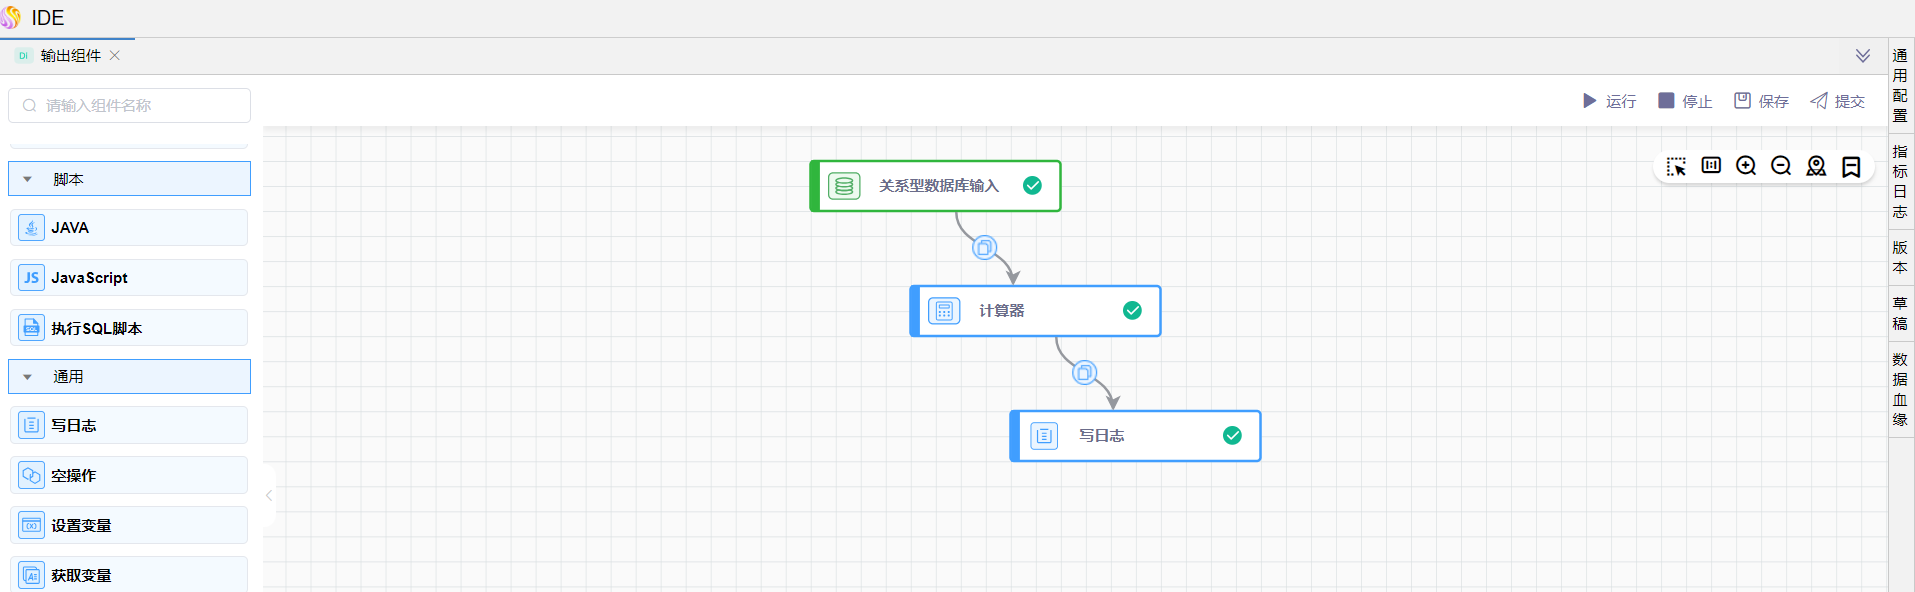Save the workflow with 保存
Screen dimensions: 1915x592
pos(1761,101)
